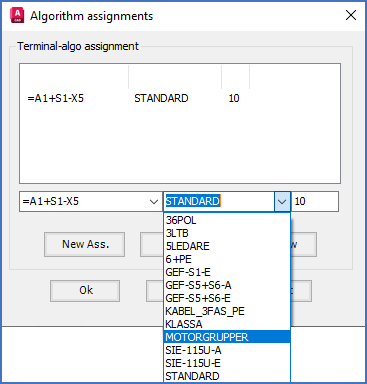Select STANDARD at bottom of dropdown list
Image resolution: width=367 pixels, height=384 pixels.
pyautogui.click(x=227, y=376)
